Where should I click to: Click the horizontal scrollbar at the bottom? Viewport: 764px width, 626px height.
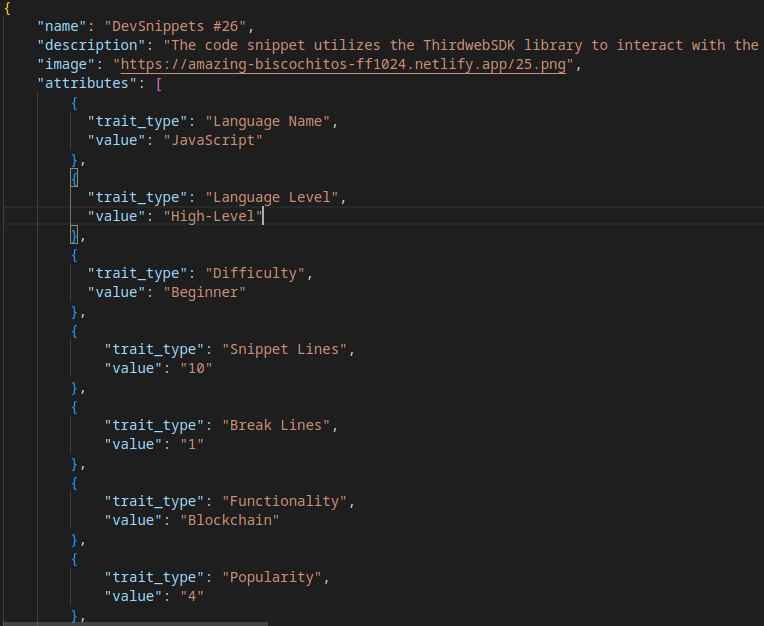[x=134, y=624]
